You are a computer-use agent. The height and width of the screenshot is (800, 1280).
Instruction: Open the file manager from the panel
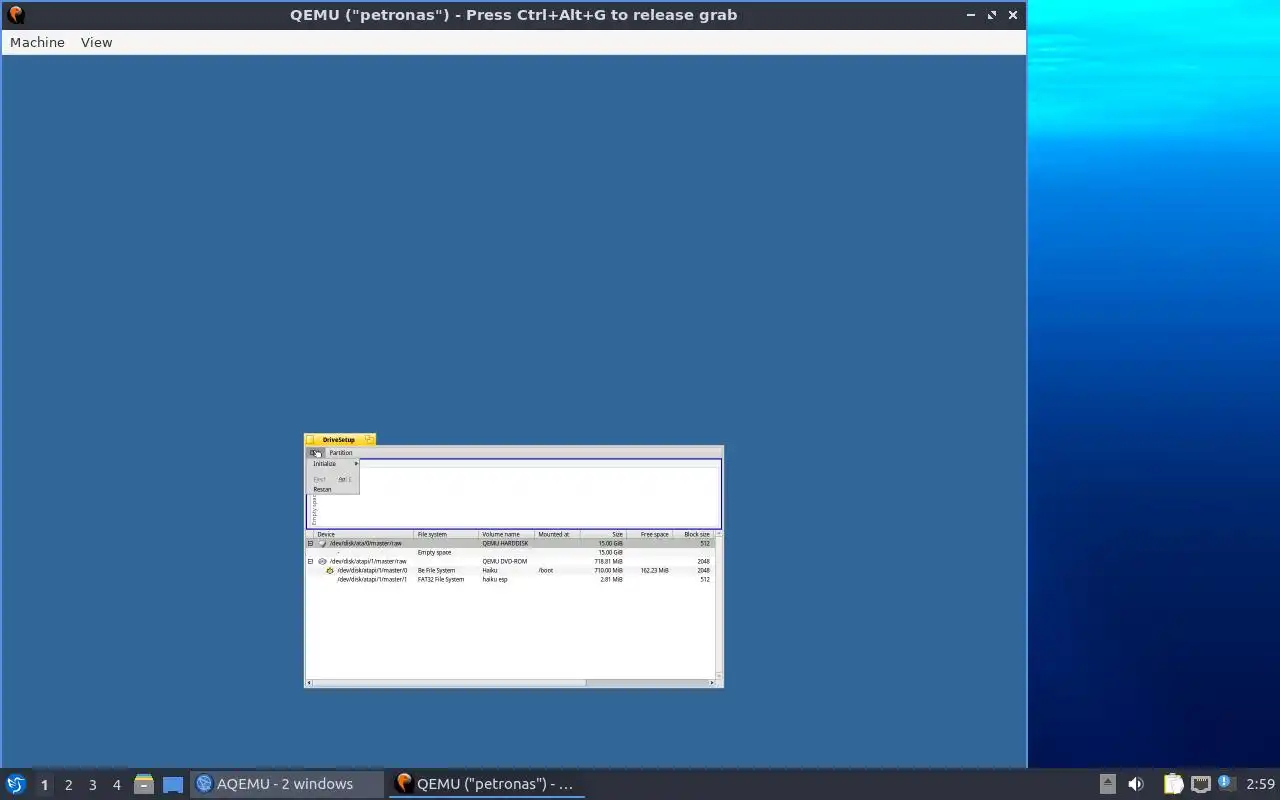(143, 784)
